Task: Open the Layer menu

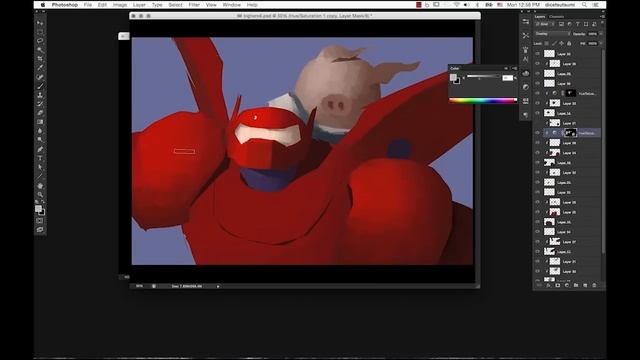Action: click(139, 5)
